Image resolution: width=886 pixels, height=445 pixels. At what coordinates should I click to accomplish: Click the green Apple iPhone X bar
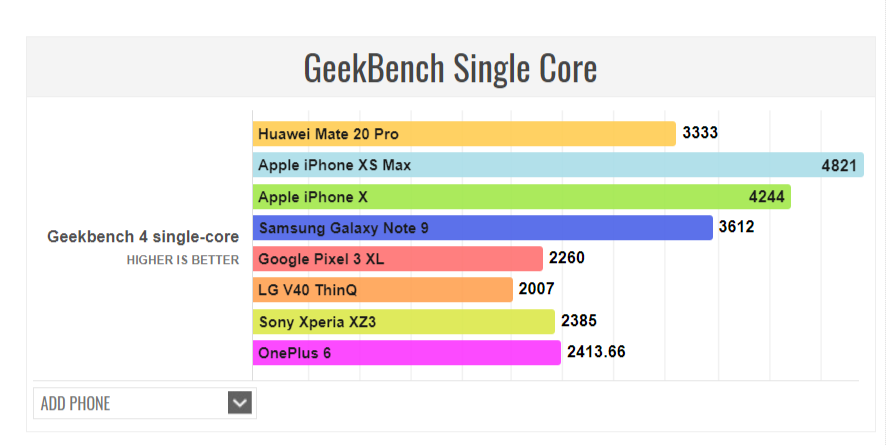tap(522, 197)
